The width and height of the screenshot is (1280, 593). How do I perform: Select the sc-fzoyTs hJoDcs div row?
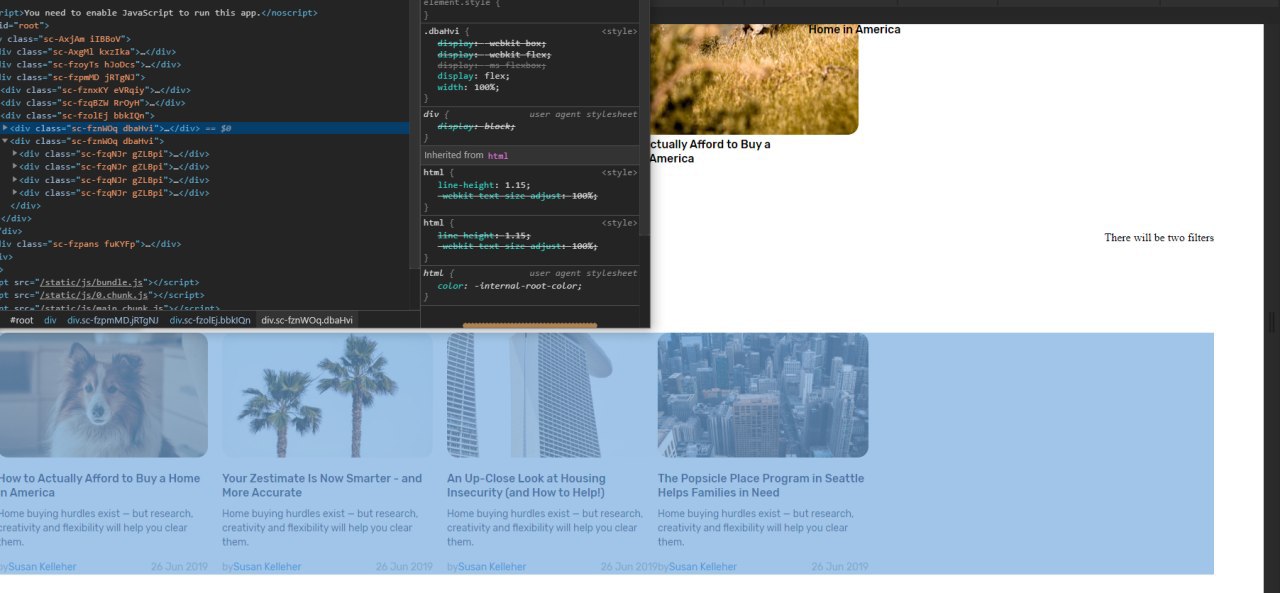click(205, 64)
